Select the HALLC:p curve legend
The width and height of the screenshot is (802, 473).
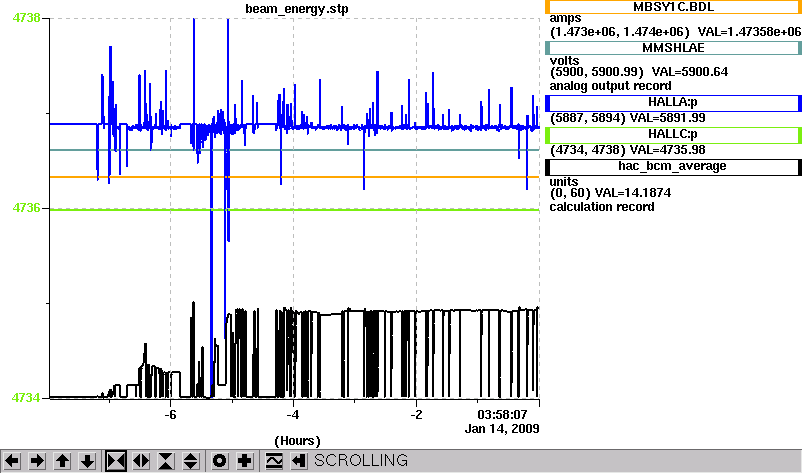pyautogui.click(x=673, y=135)
